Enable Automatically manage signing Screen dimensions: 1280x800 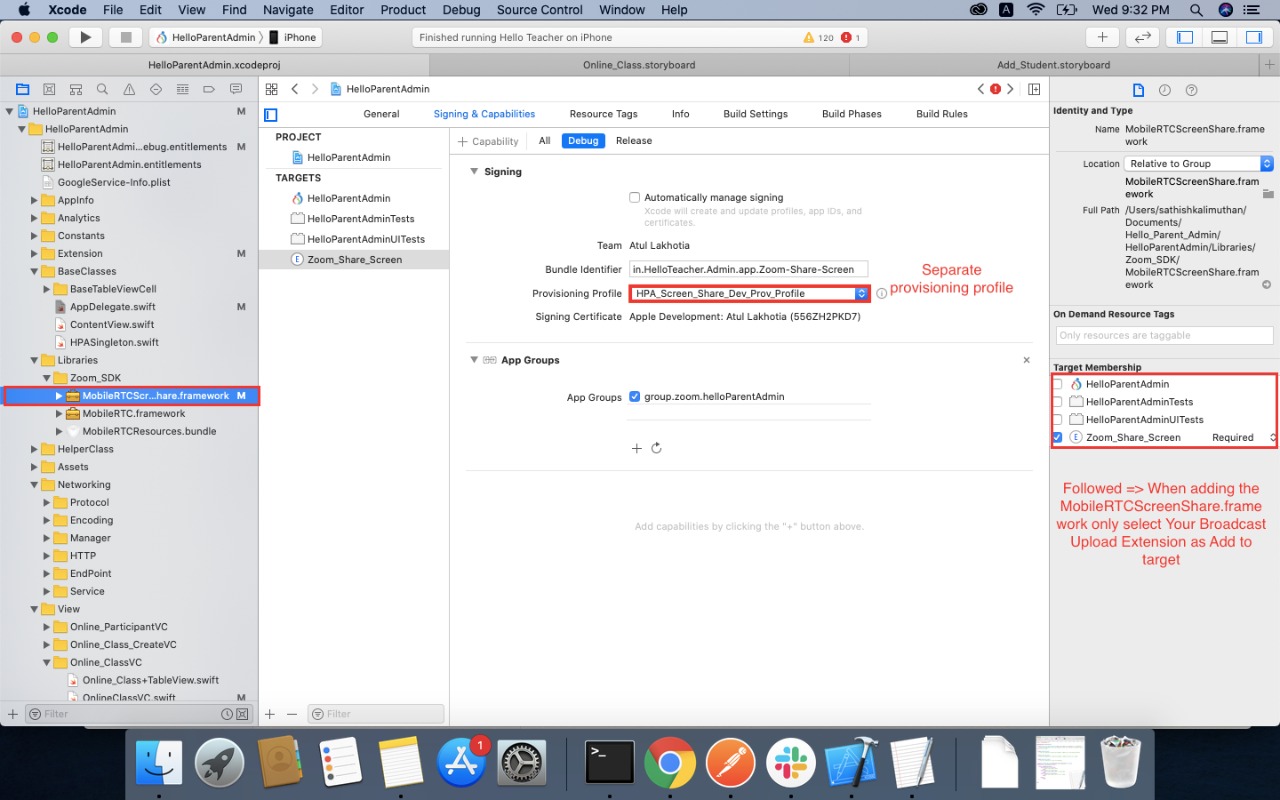[634, 198]
